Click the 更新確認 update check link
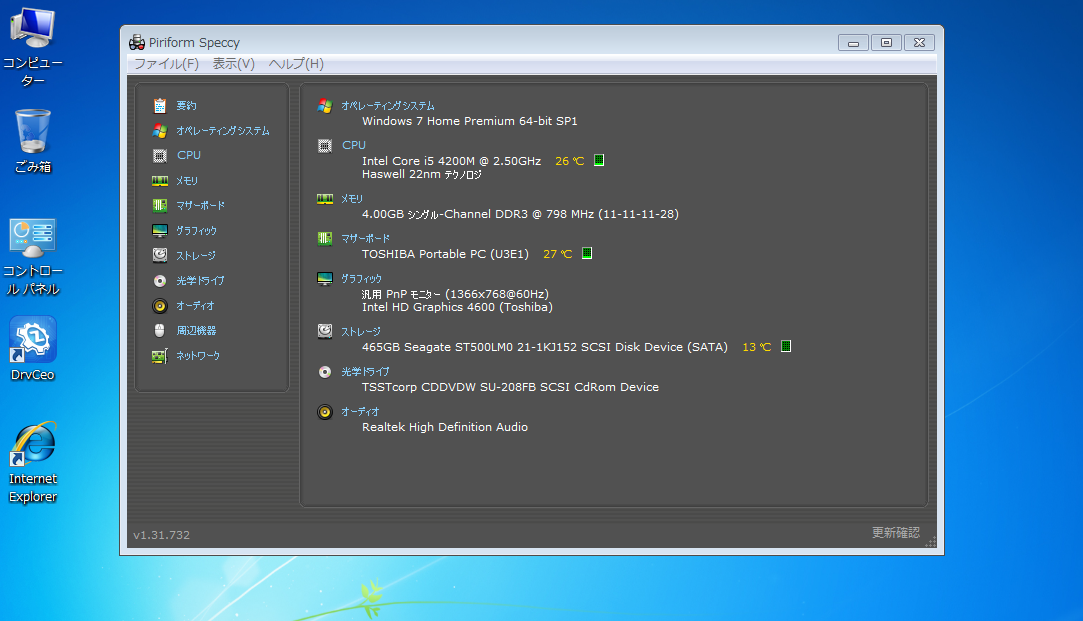 click(x=896, y=533)
